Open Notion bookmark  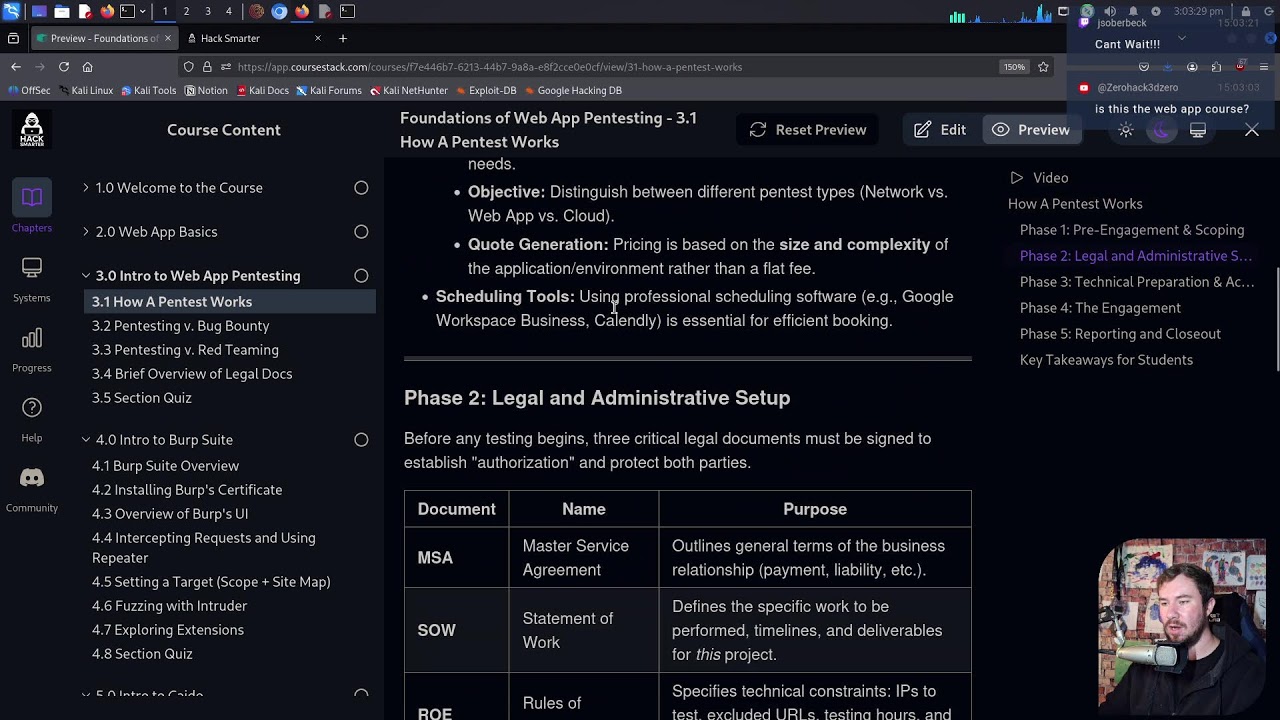pyautogui.click(x=205, y=90)
